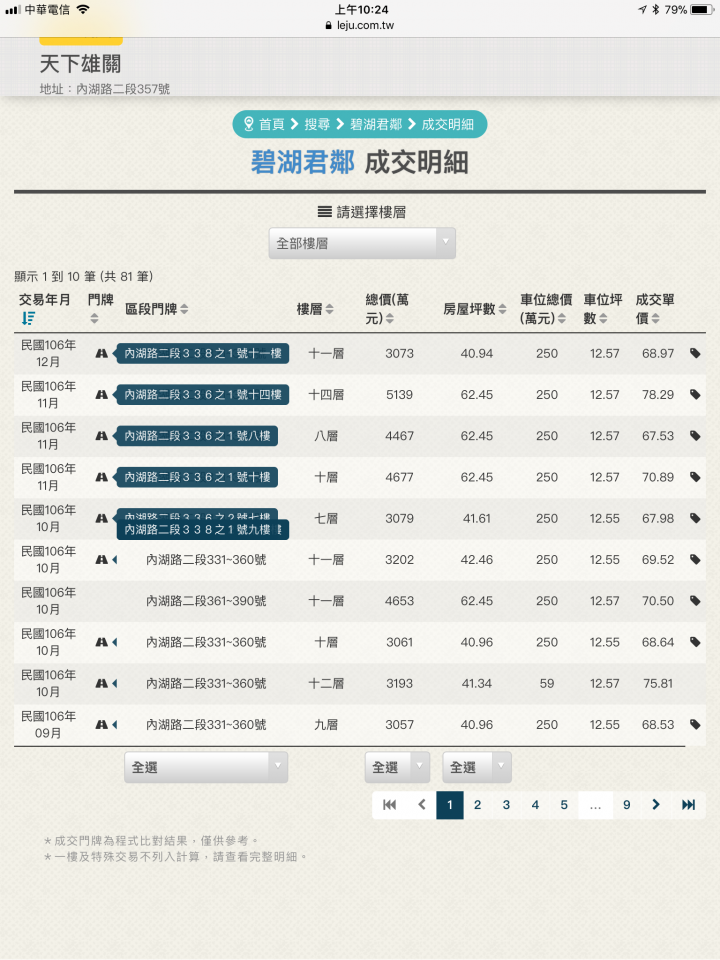Click address tag 內湖路二段336之1號十樓

(197, 477)
